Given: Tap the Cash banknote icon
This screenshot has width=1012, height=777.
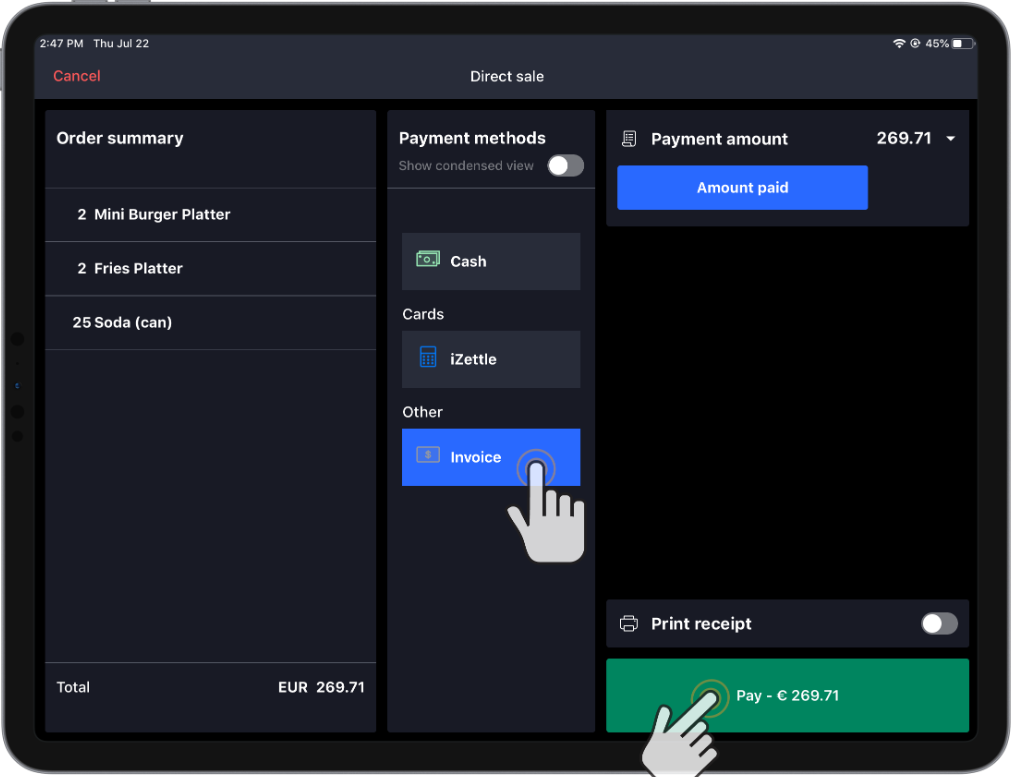Looking at the screenshot, I should coord(428,260).
